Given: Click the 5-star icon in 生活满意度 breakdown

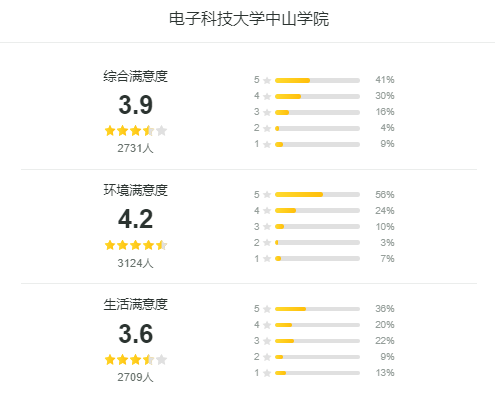Looking at the screenshot, I should click(267, 309).
